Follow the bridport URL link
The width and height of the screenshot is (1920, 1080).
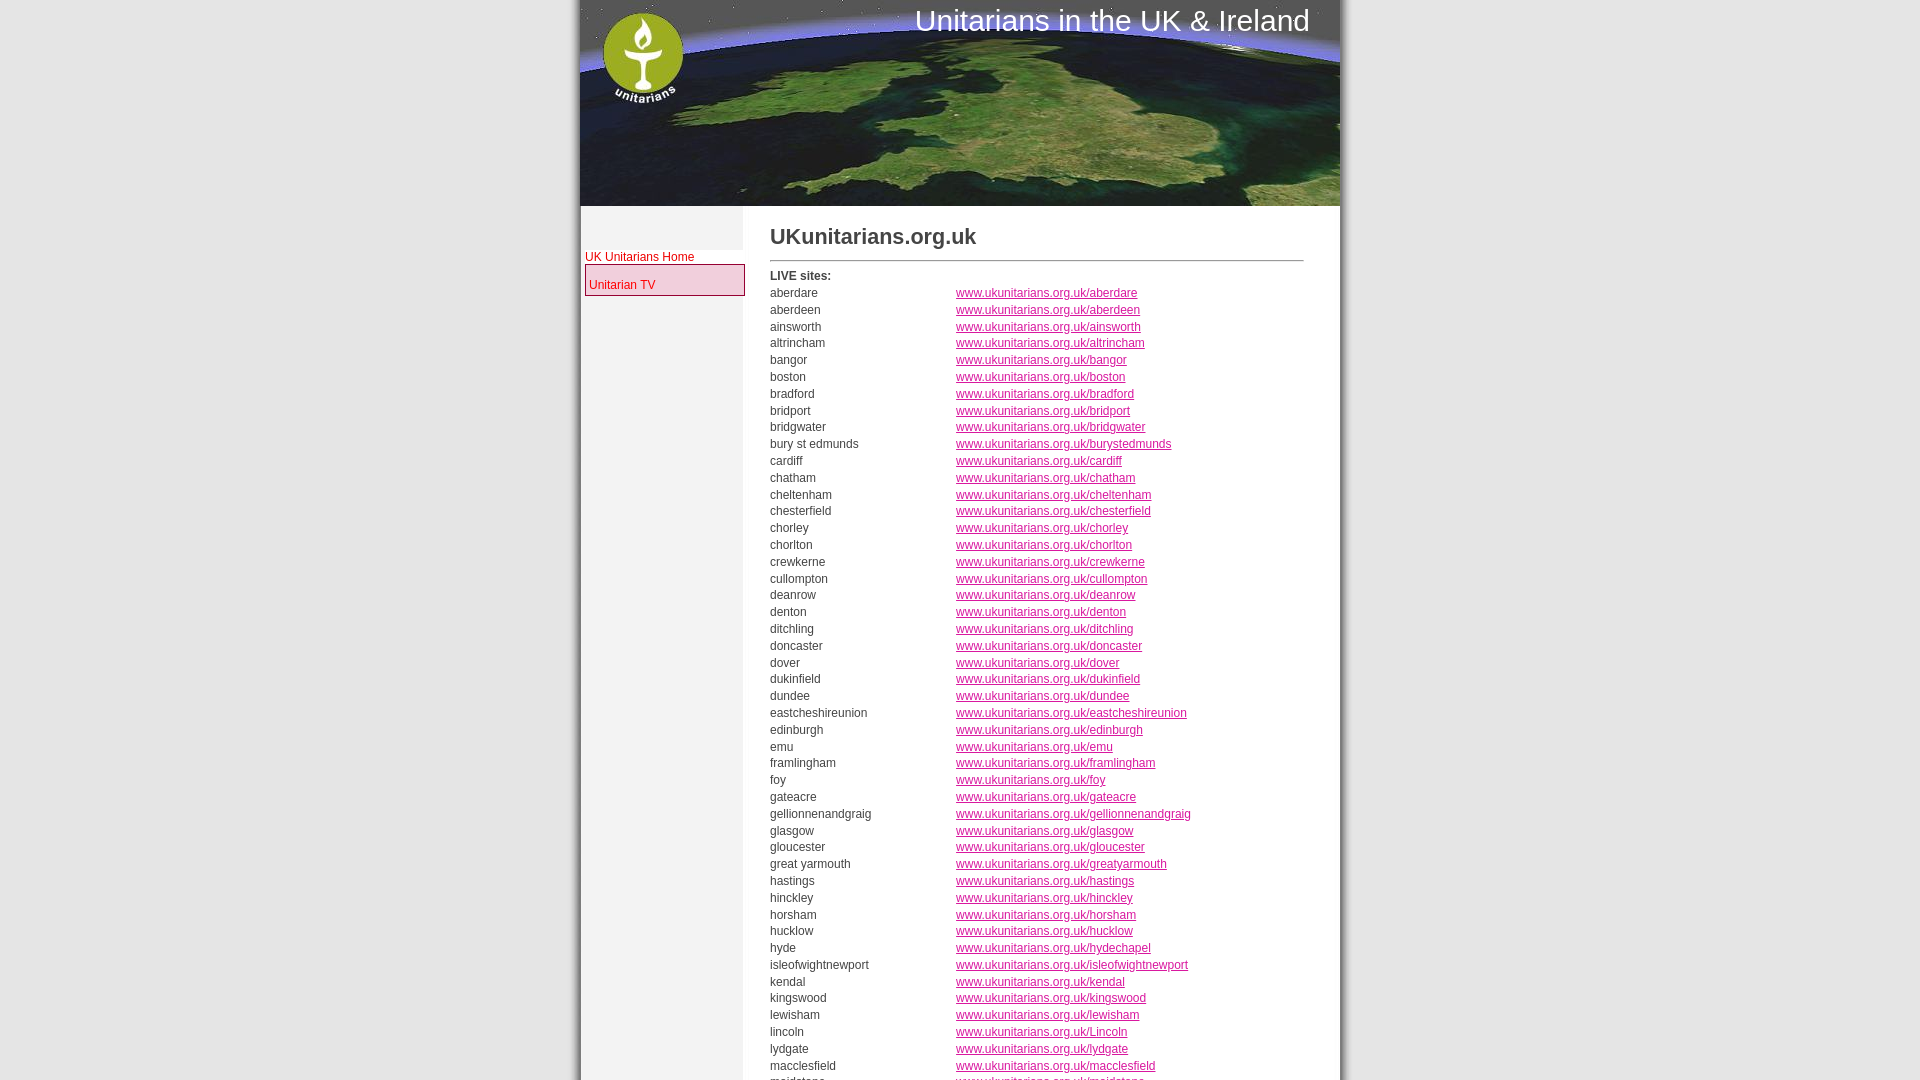click(x=1043, y=411)
